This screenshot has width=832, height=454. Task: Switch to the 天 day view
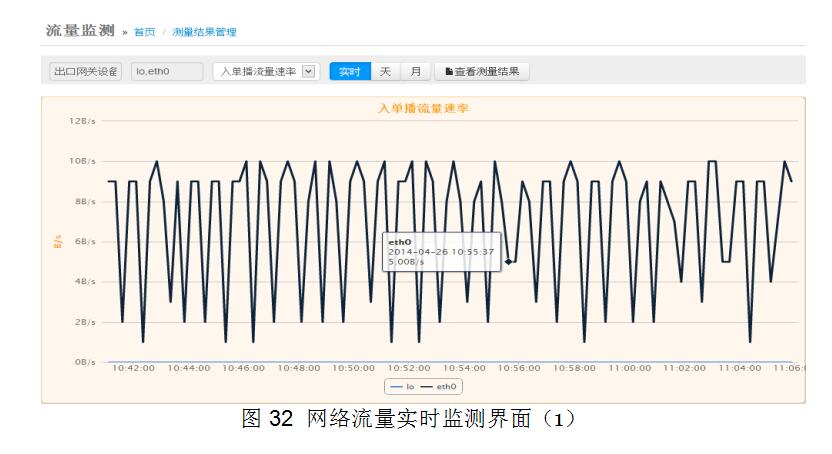385,72
